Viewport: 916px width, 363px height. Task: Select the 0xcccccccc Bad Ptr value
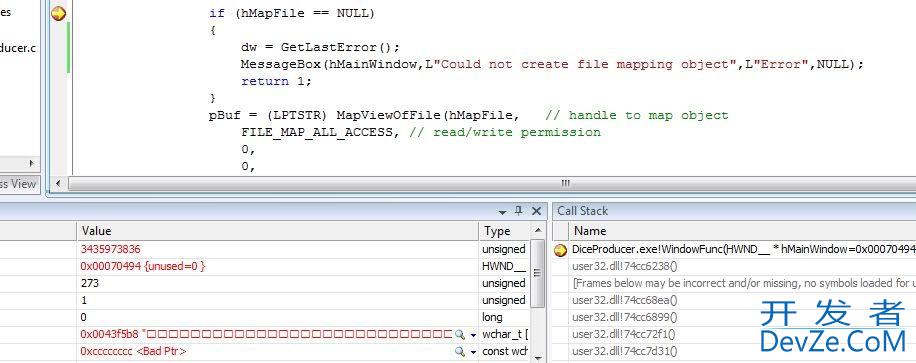tap(133, 351)
